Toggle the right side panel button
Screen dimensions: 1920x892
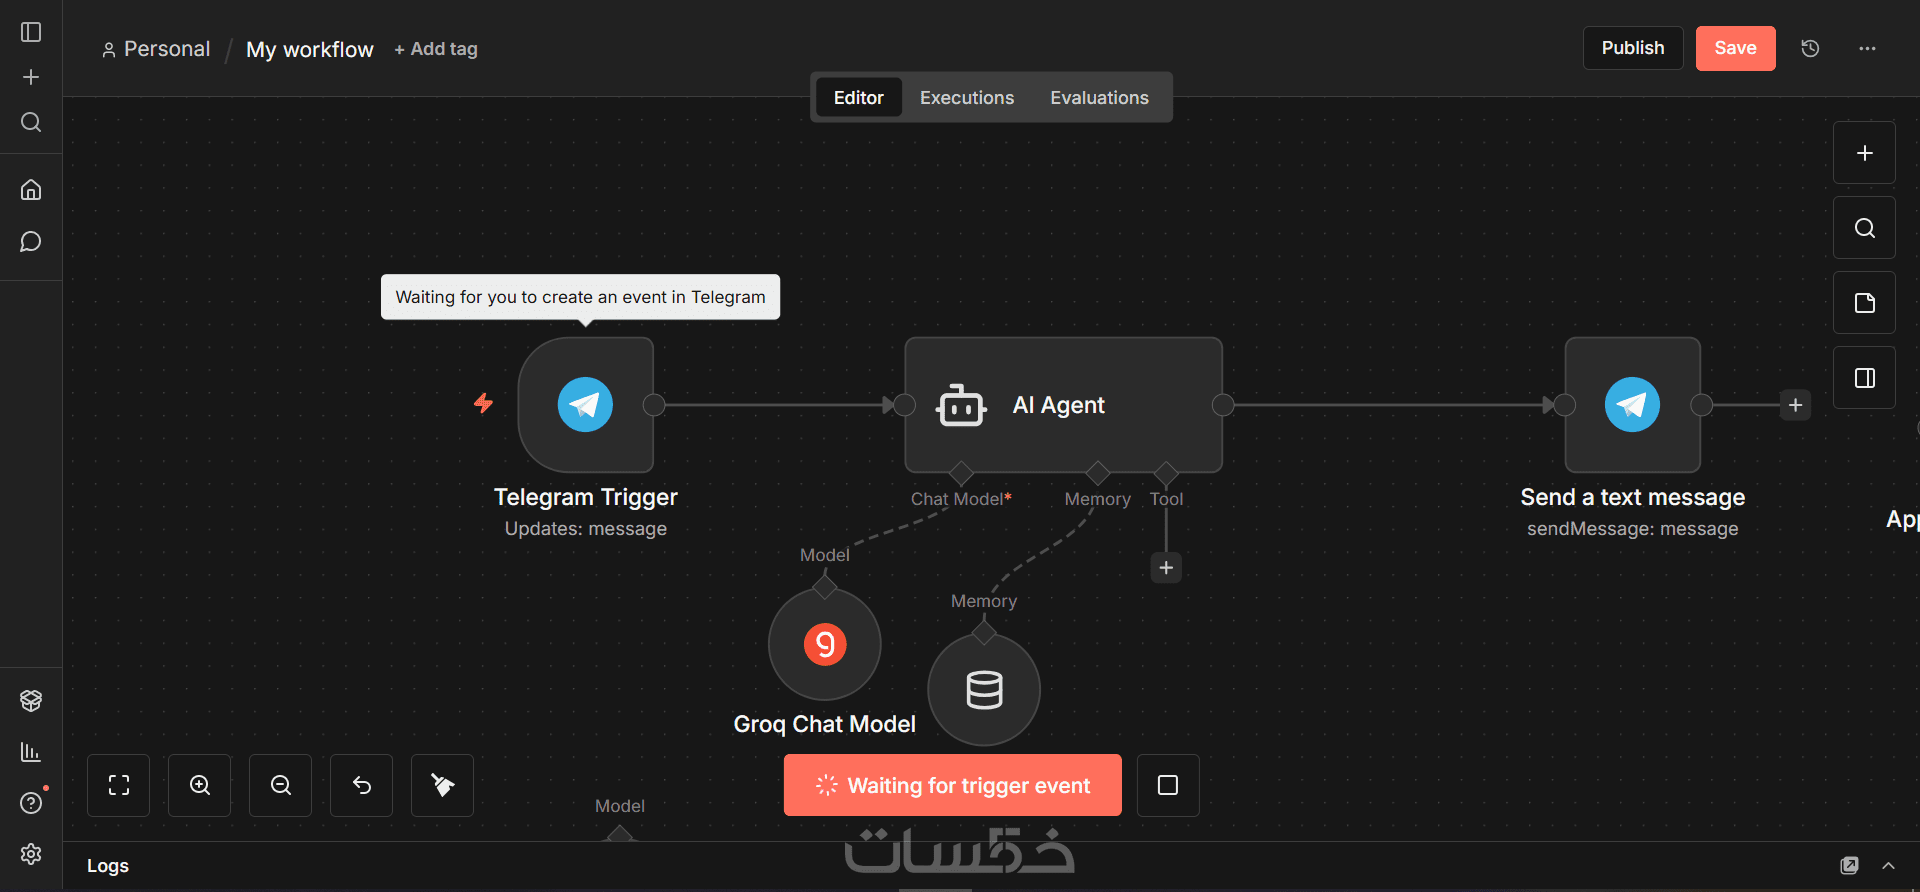click(1864, 378)
